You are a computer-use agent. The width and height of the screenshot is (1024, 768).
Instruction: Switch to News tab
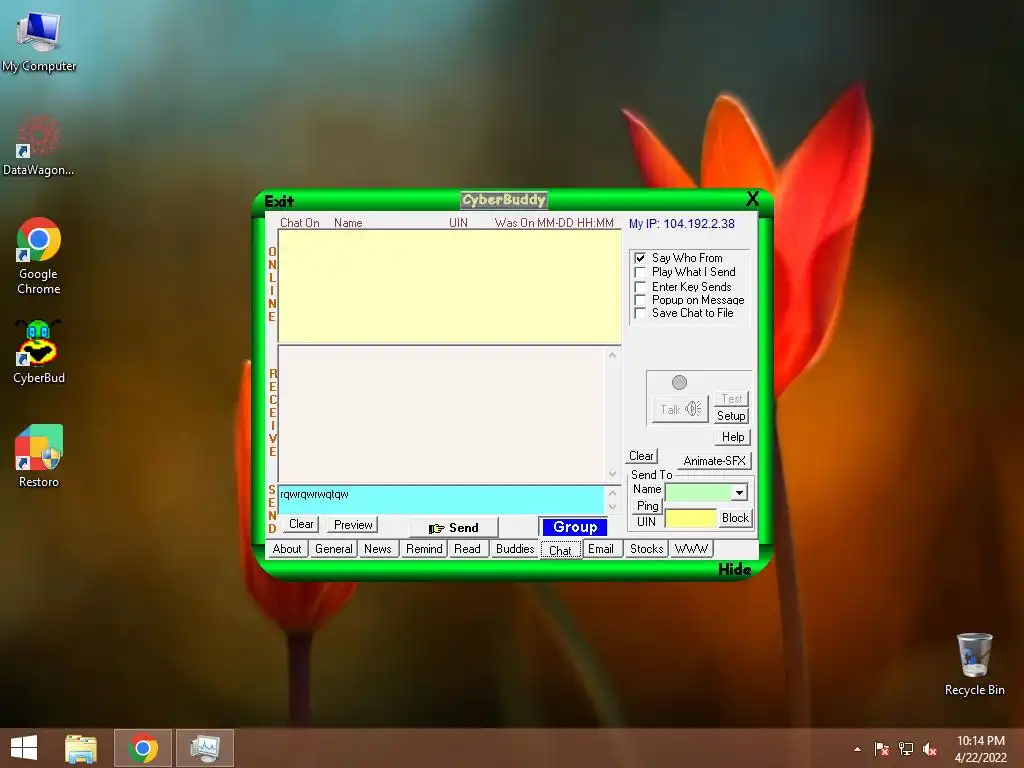[377, 549]
